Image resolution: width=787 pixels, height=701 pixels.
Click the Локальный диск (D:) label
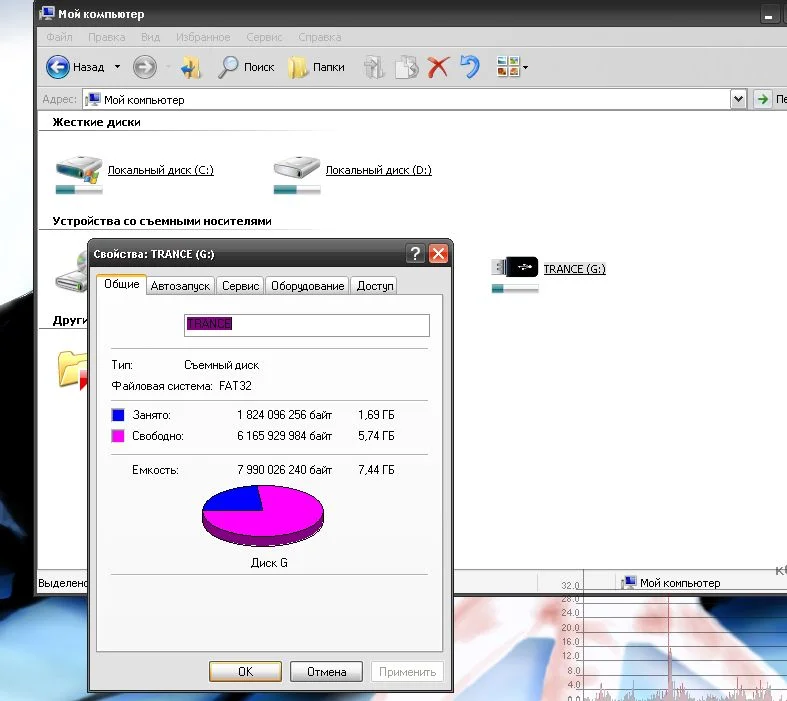[378, 170]
